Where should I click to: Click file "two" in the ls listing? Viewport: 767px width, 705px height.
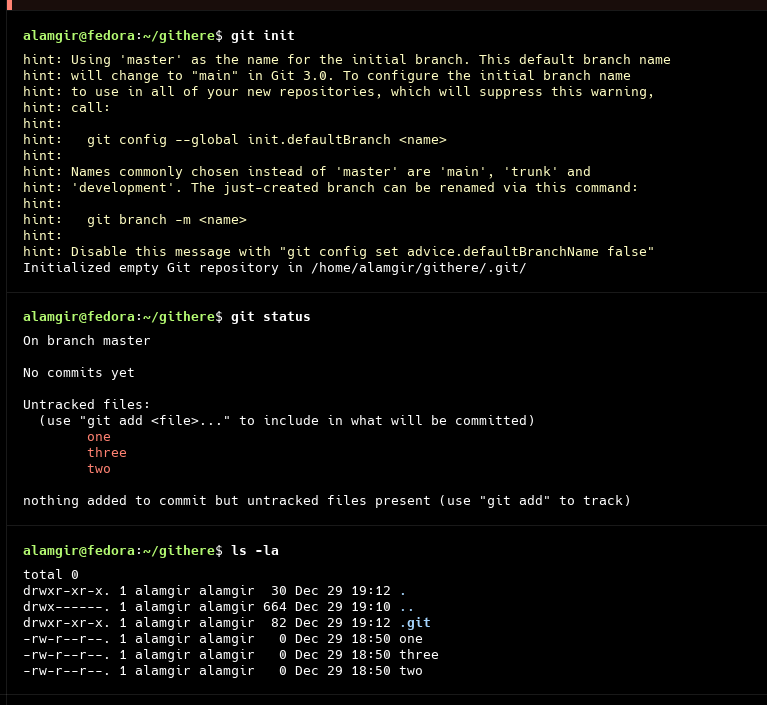(x=410, y=671)
